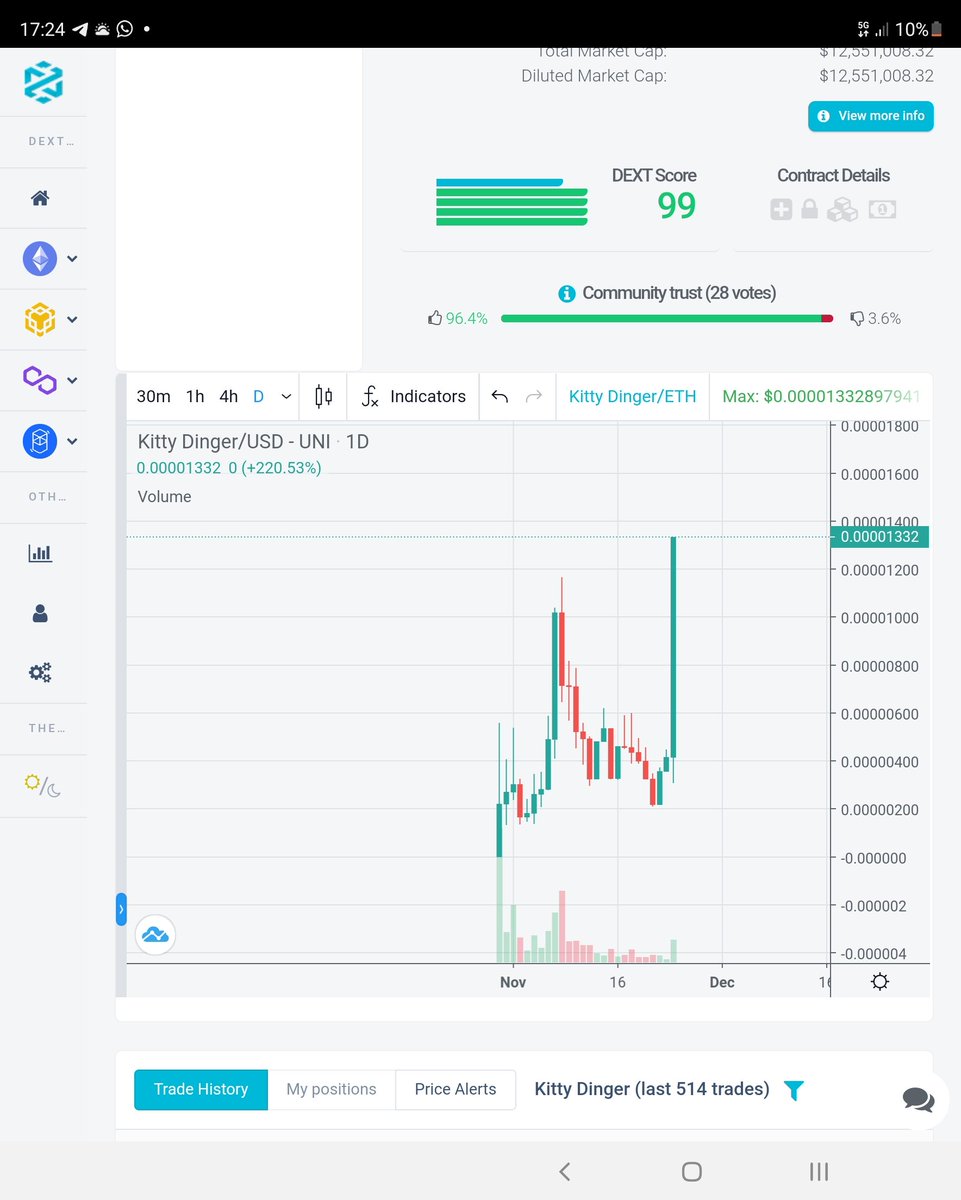Screen dimensions: 961x1200
Task: Click the Community trust info icon
Action: [x=567, y=294]
